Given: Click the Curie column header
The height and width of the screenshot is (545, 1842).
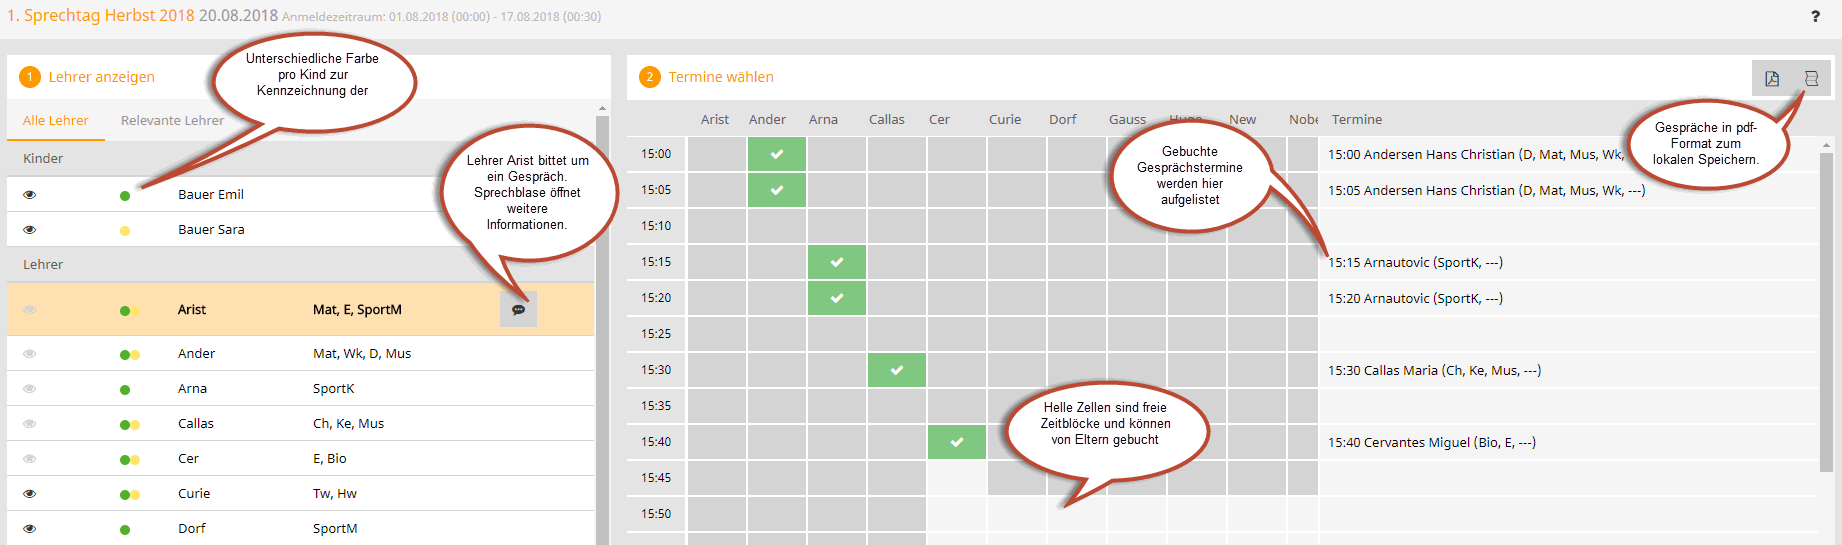Looking at the screenshot, I should [1005, 119].
